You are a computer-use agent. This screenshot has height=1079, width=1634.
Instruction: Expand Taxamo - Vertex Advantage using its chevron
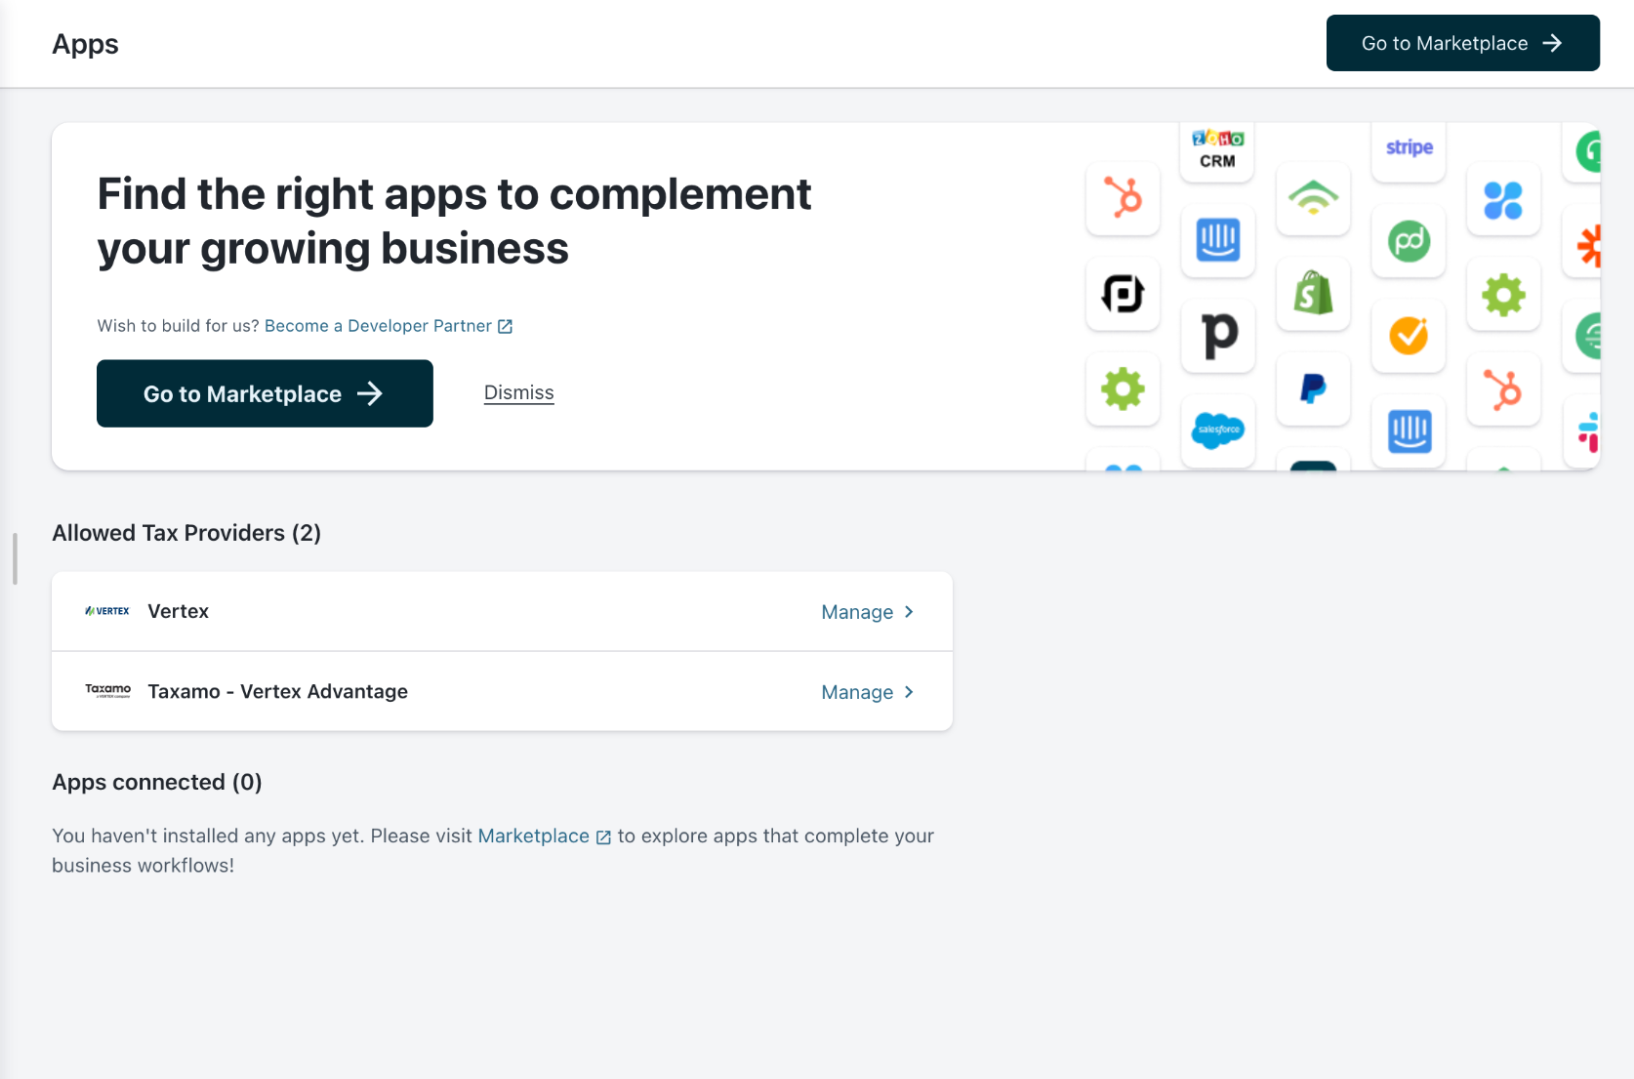coord(909,692)
